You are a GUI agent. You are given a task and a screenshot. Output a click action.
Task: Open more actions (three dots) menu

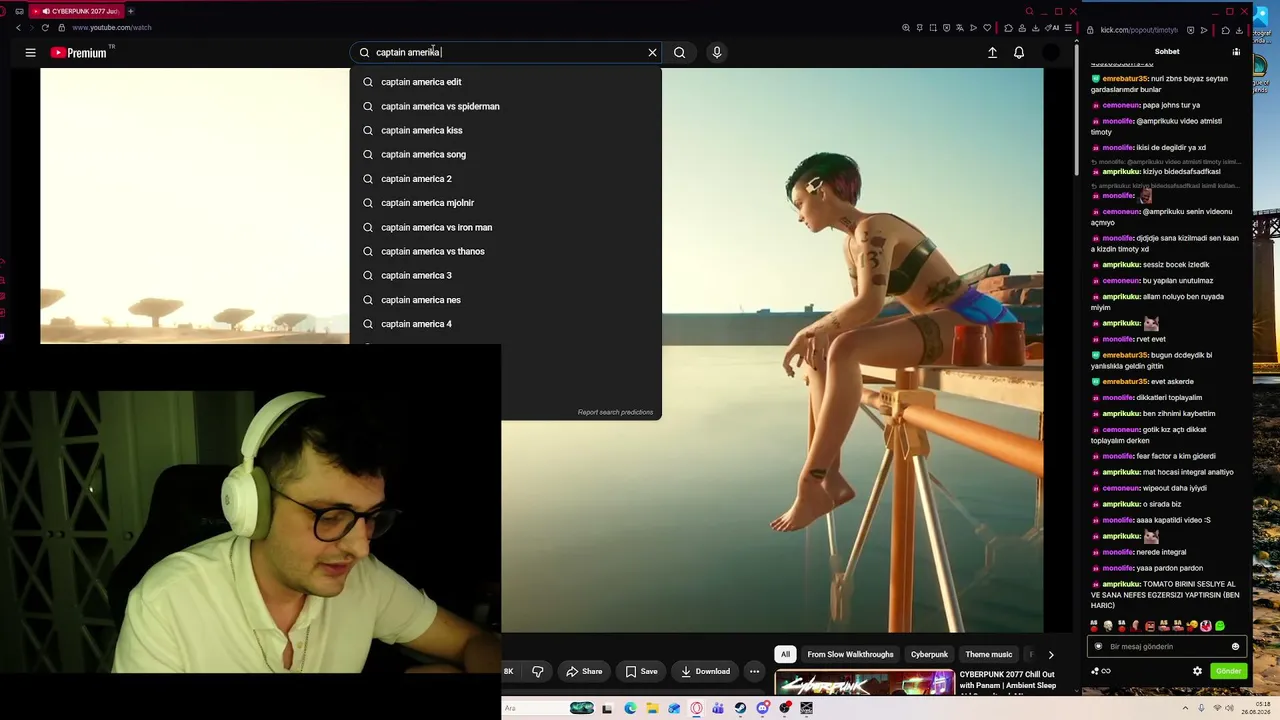pos(754,671)
